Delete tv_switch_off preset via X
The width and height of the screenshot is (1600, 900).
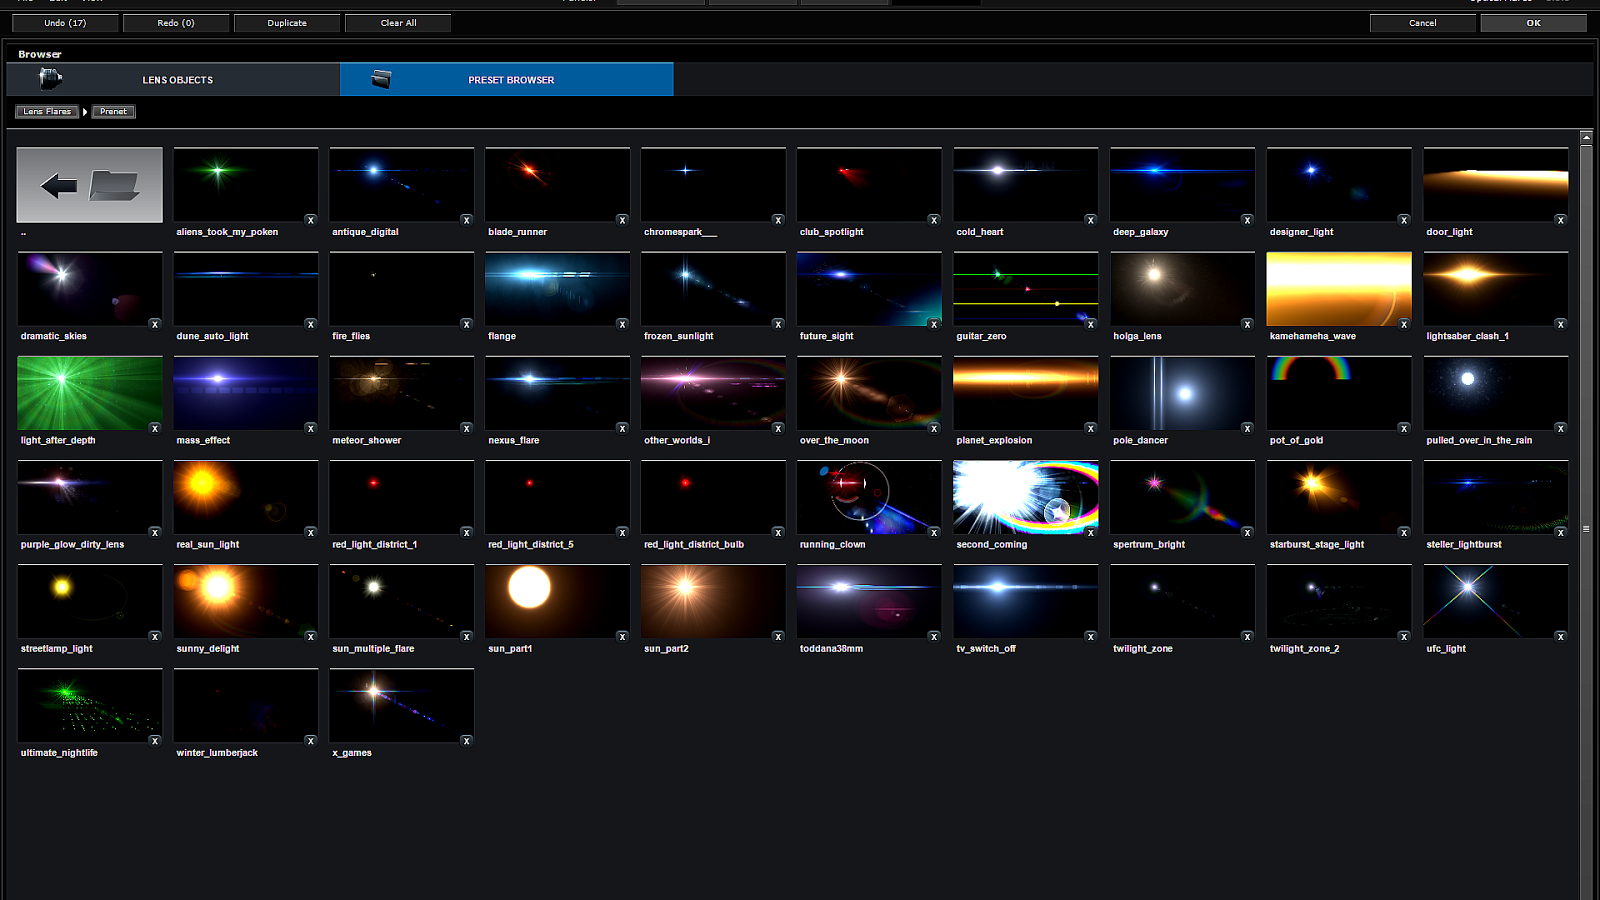pos(1091,637)
